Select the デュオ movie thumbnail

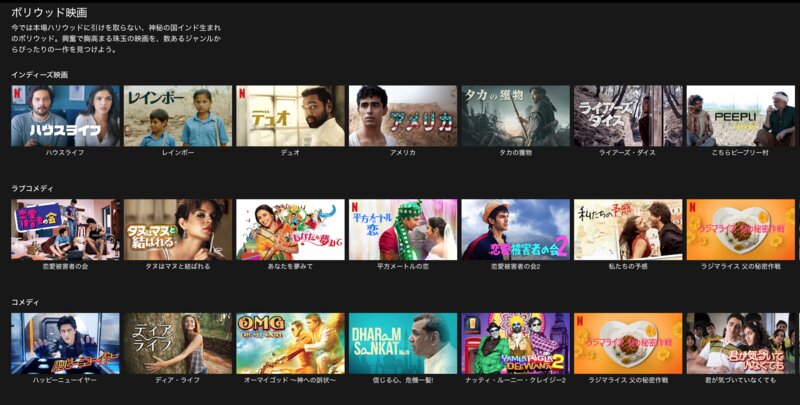(x=290, y=116)
